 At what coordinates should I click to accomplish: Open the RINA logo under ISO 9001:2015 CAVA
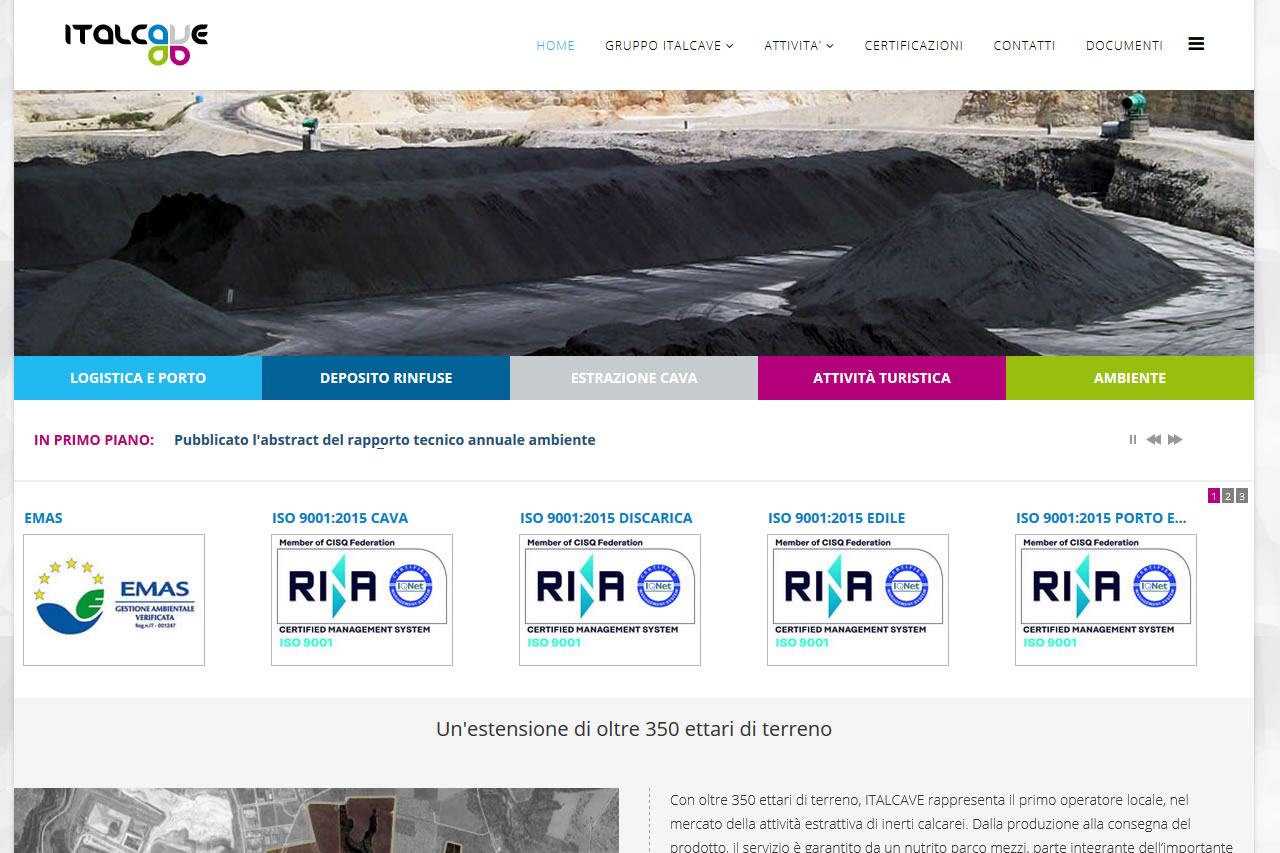coord(362,600)
